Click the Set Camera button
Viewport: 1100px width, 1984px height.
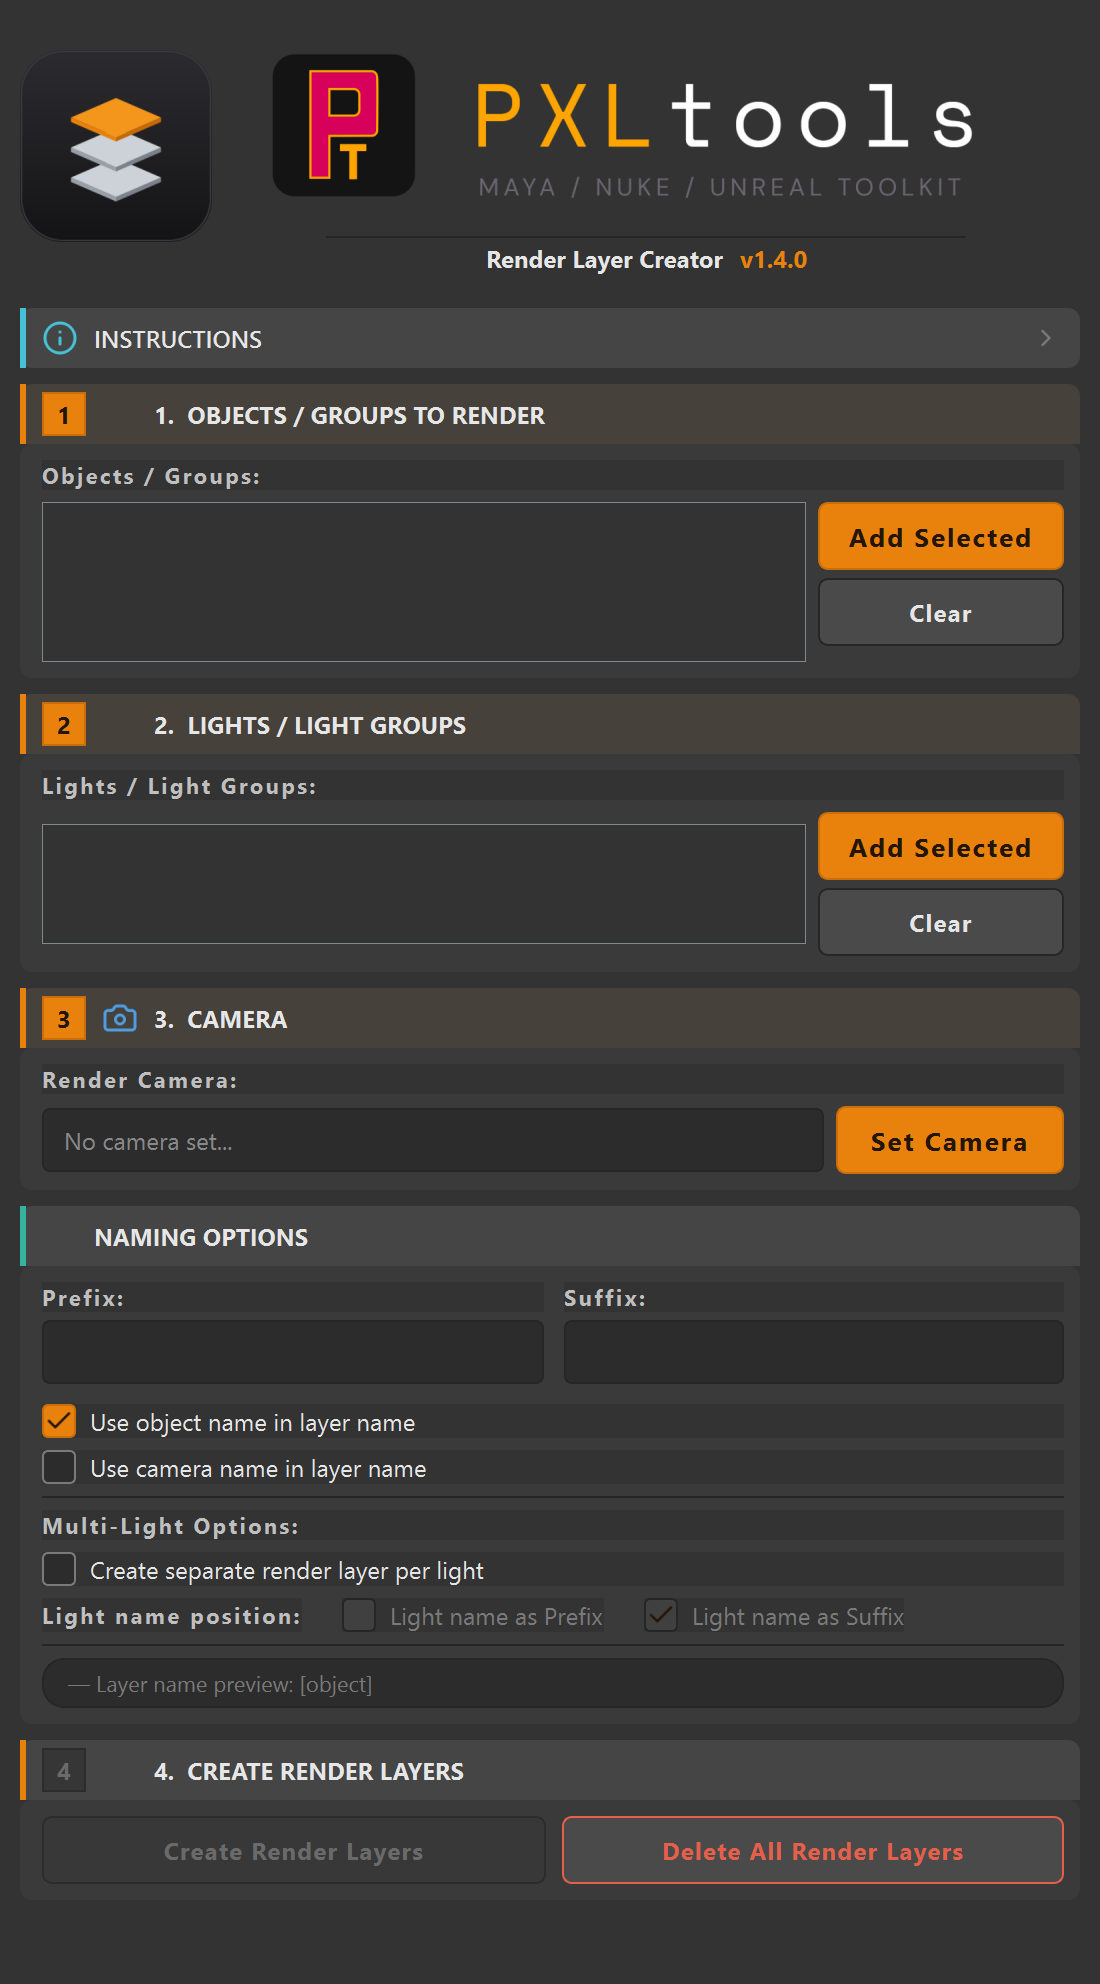coord(950,1141)
